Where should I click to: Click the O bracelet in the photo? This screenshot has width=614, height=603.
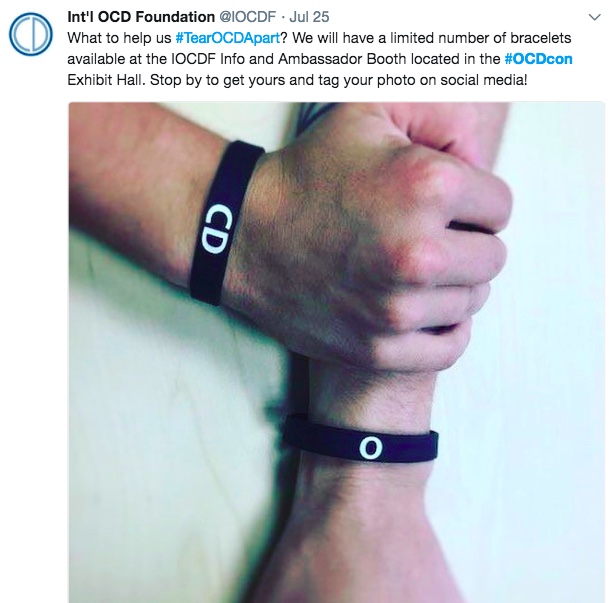pyautogui.click(x=360, y=441)
